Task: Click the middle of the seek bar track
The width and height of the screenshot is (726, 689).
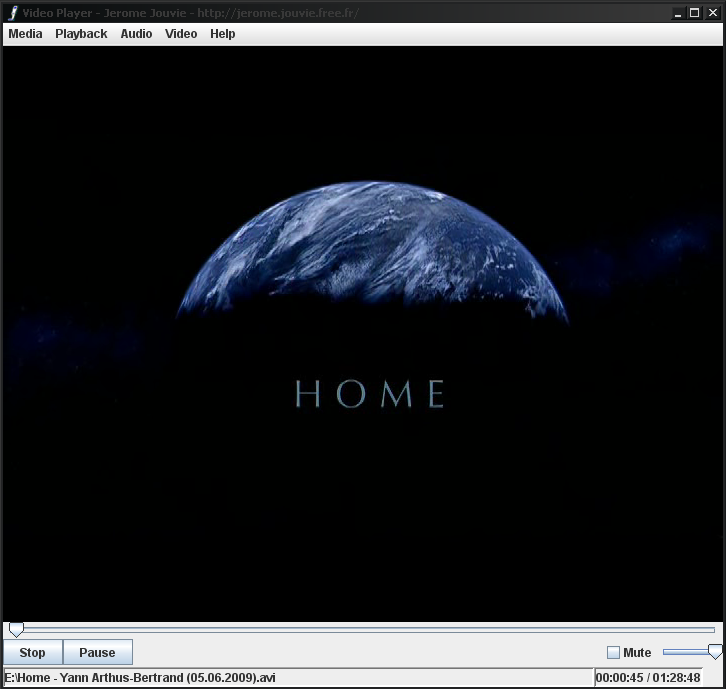Action: [362, 630]
